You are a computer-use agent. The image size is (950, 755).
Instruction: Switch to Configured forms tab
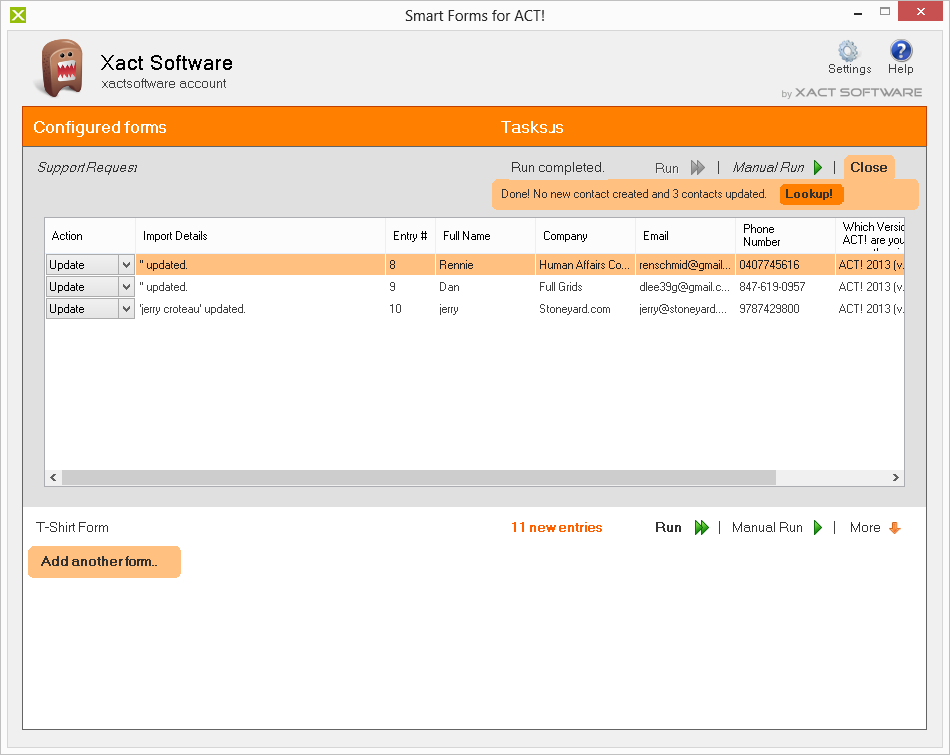tap(100, 127)
